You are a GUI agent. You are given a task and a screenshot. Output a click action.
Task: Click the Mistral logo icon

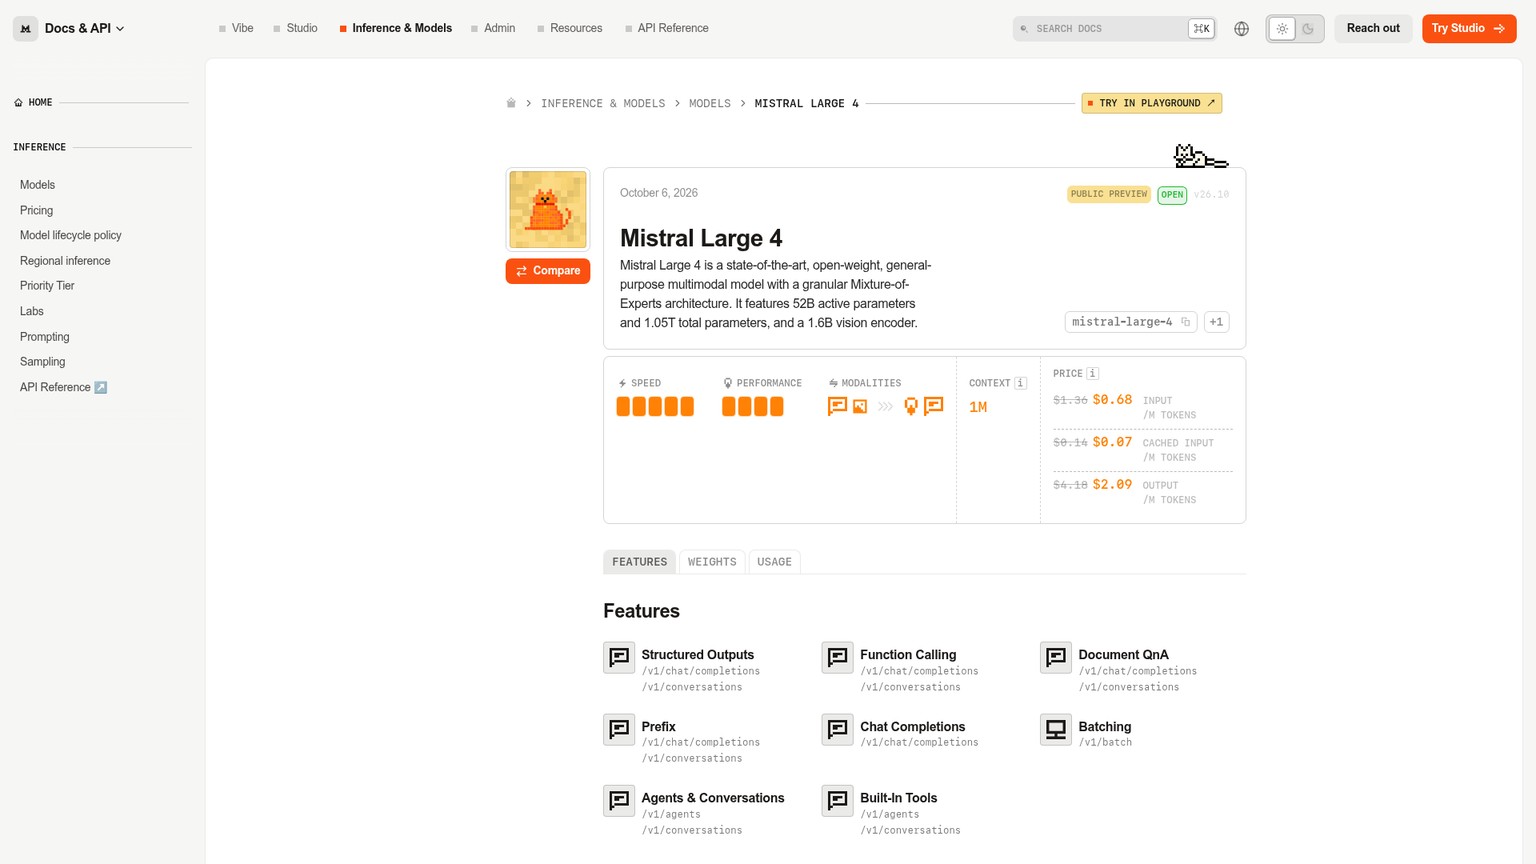[26, 28]
